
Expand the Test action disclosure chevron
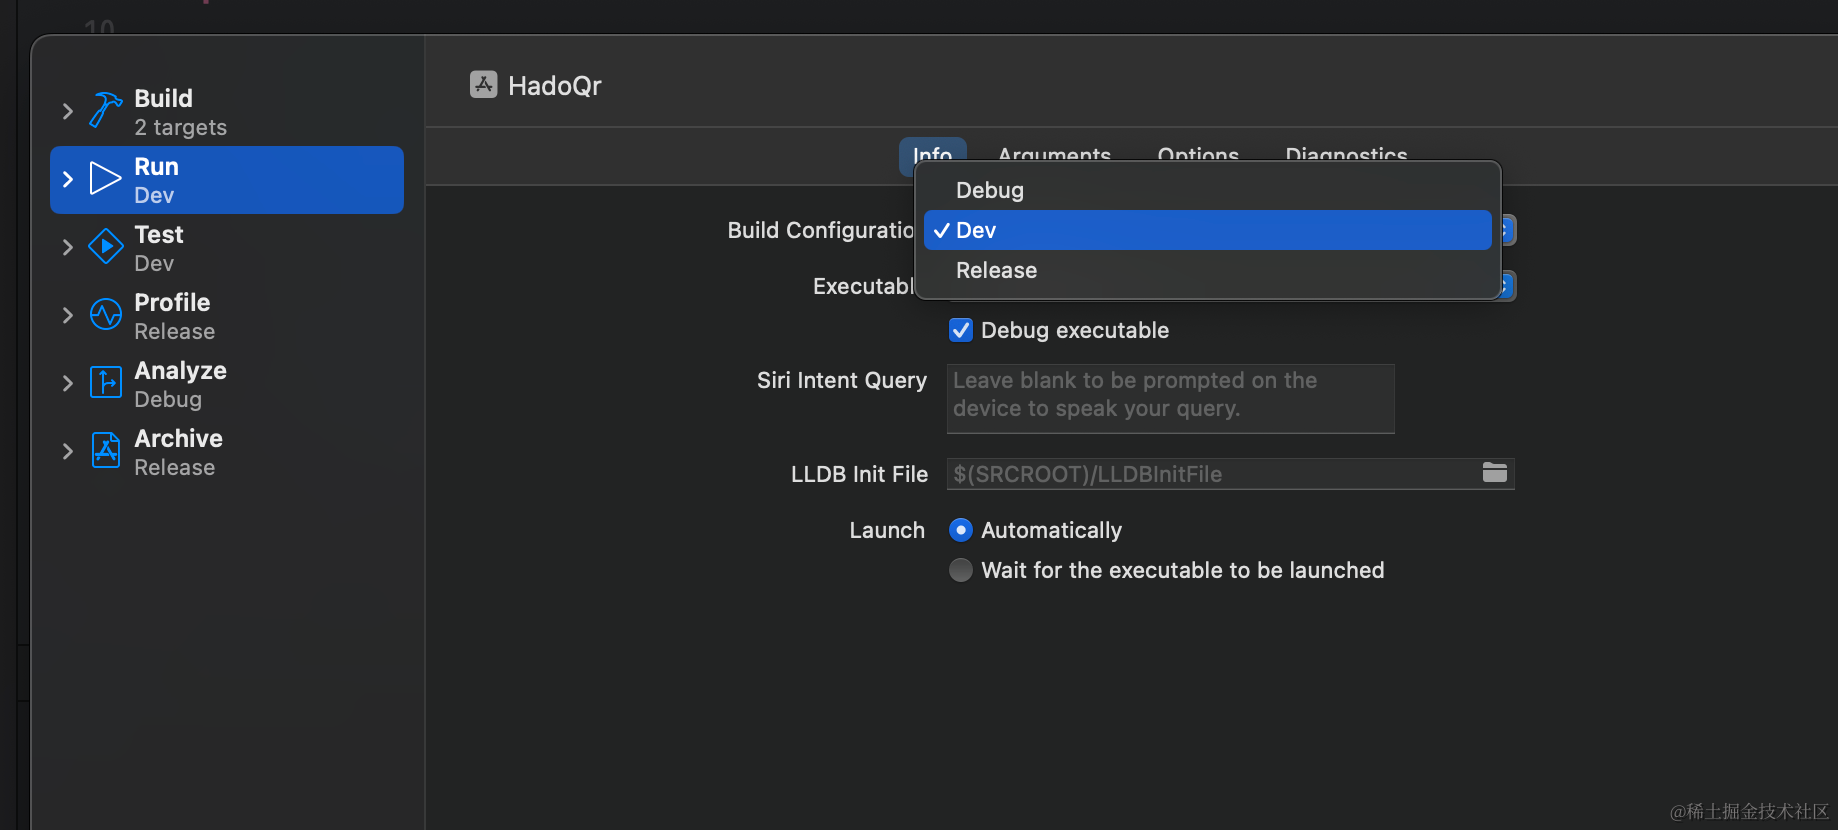[68, 247]
